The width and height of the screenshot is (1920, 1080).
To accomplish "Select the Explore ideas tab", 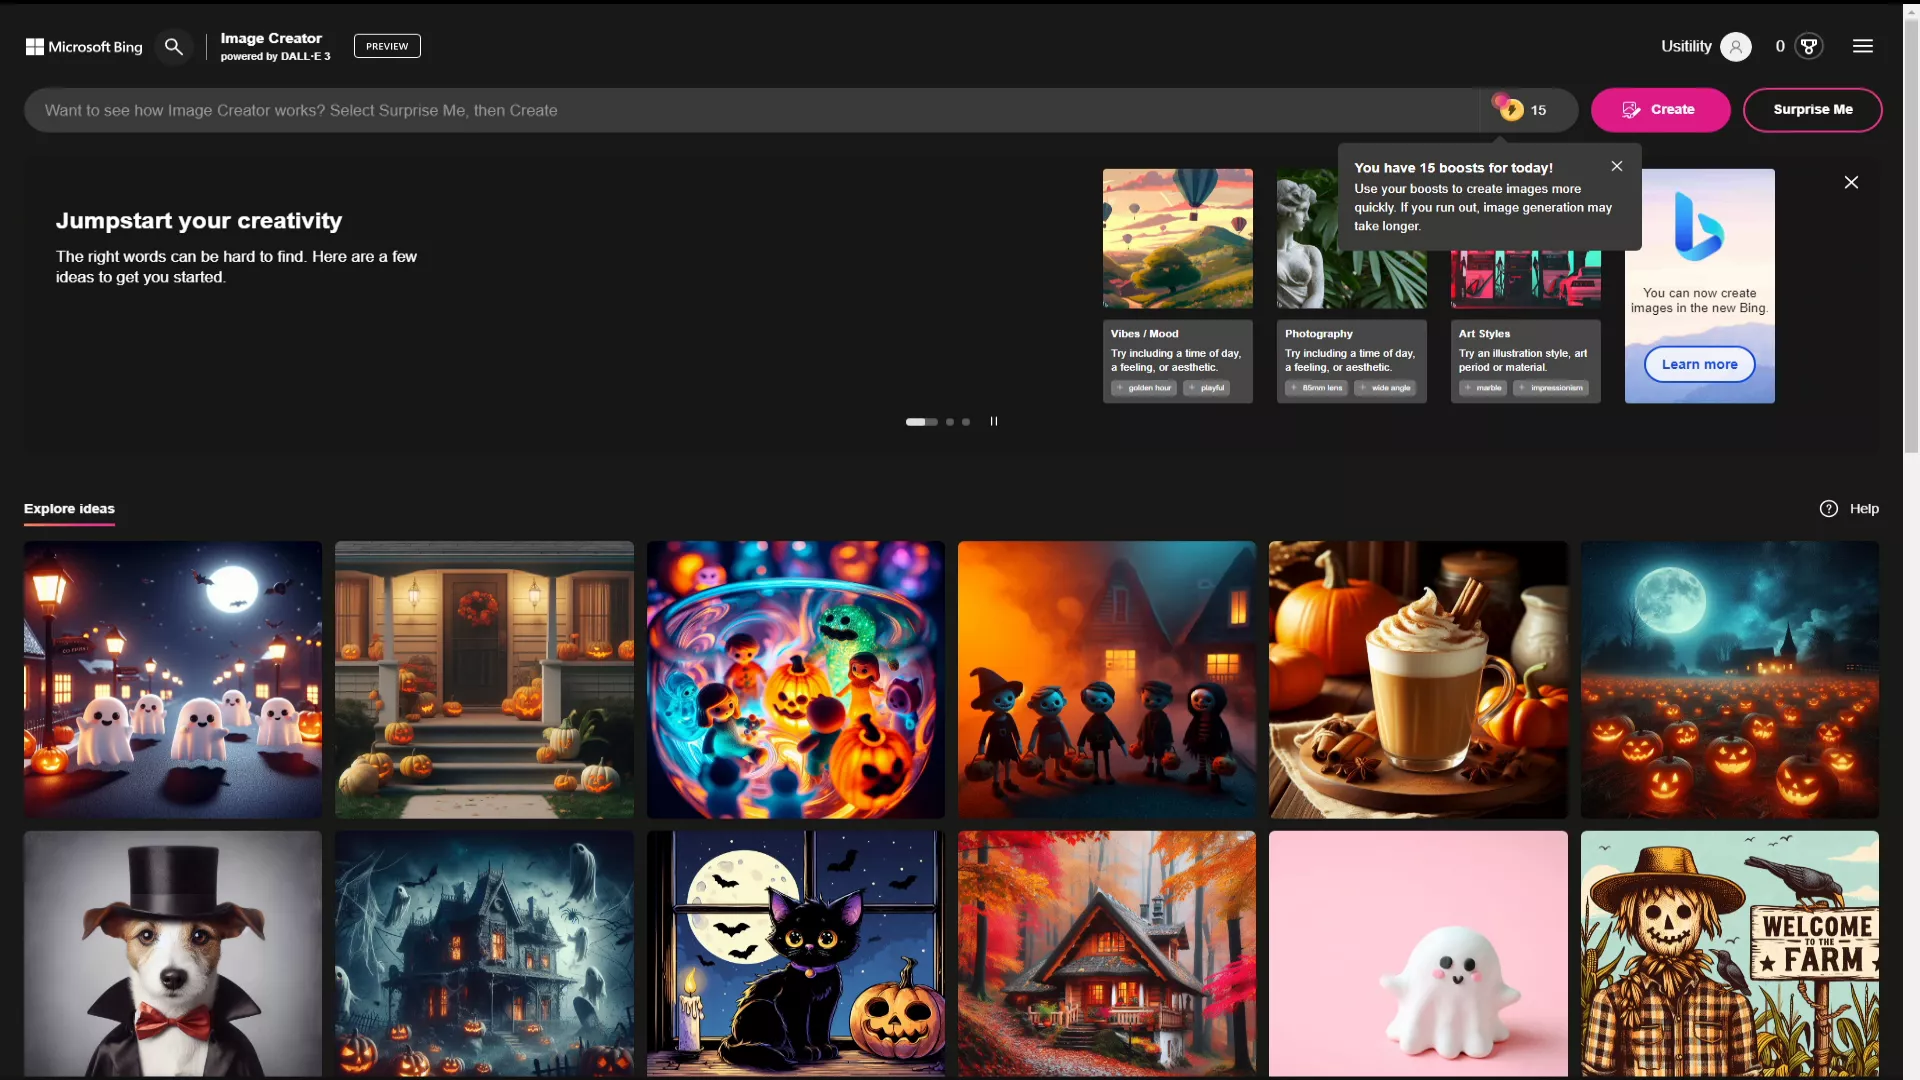I will click(x=69, y=509).
